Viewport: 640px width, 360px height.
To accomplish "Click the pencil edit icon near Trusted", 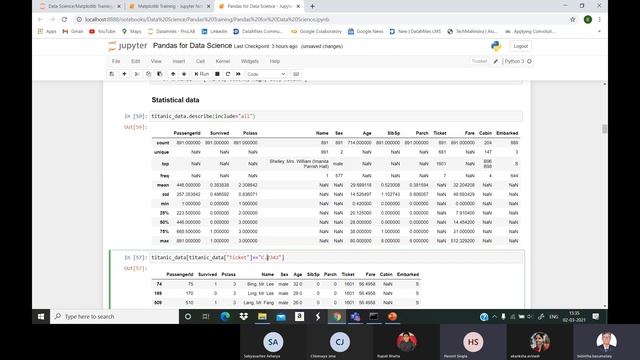I will pos(496,61).
